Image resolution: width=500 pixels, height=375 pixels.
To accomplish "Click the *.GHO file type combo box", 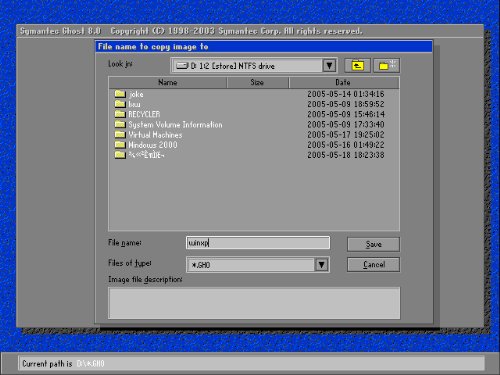I will pyautogui.click(x=258, y=265).
